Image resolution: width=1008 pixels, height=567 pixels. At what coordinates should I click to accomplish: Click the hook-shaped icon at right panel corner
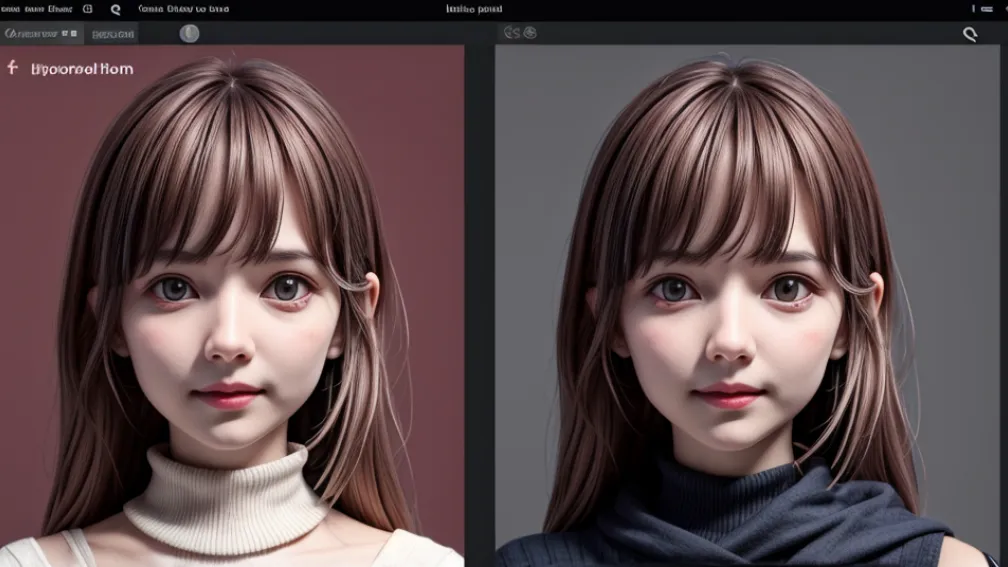pos(969,35)
